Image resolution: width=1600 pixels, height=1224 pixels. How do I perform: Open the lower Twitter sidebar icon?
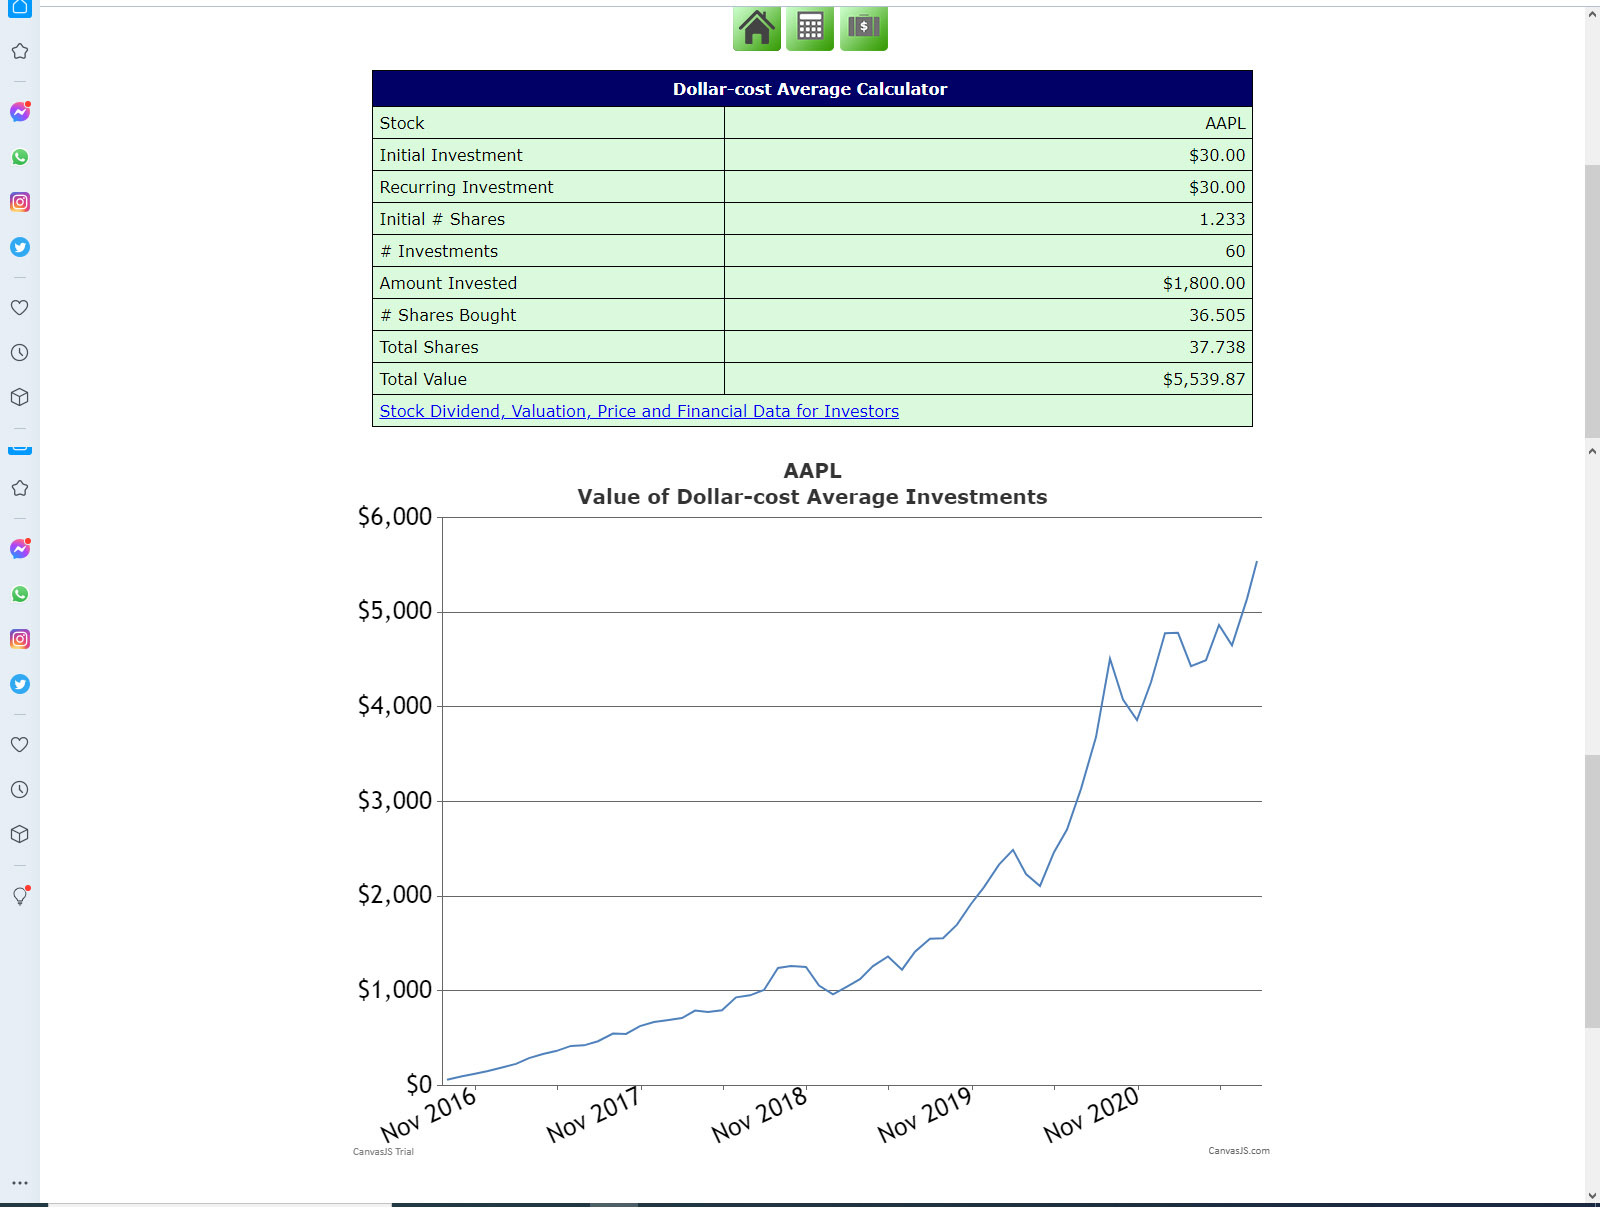point(20,684)
